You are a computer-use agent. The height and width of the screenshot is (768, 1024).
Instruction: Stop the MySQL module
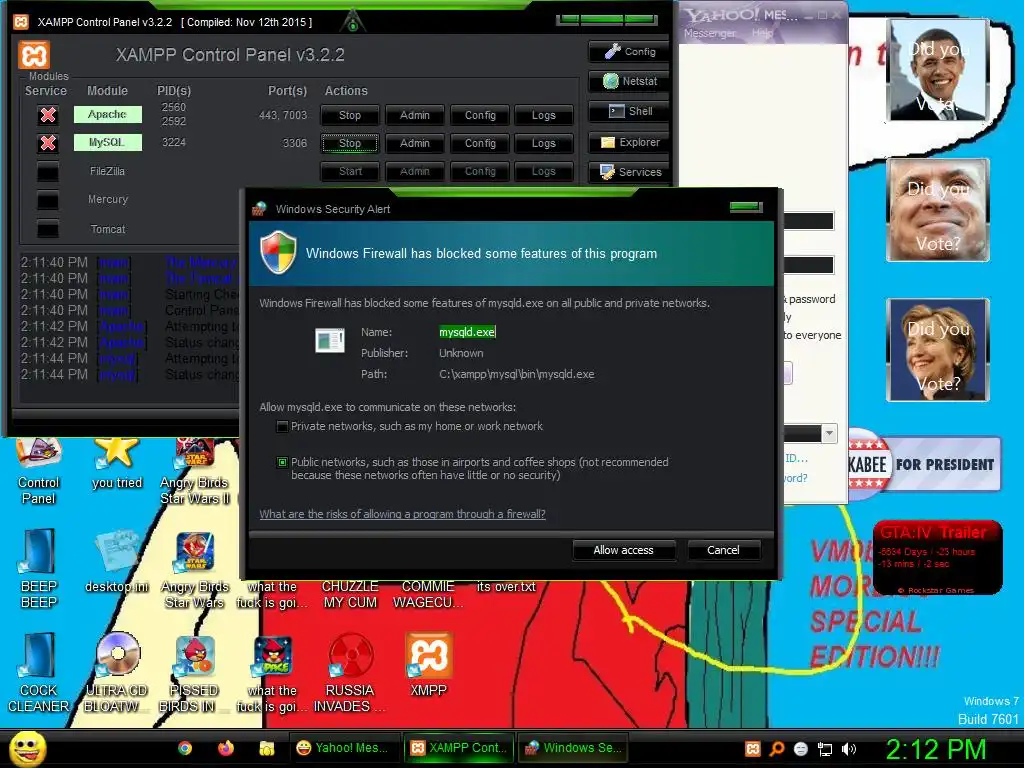[x=349, y=143]
